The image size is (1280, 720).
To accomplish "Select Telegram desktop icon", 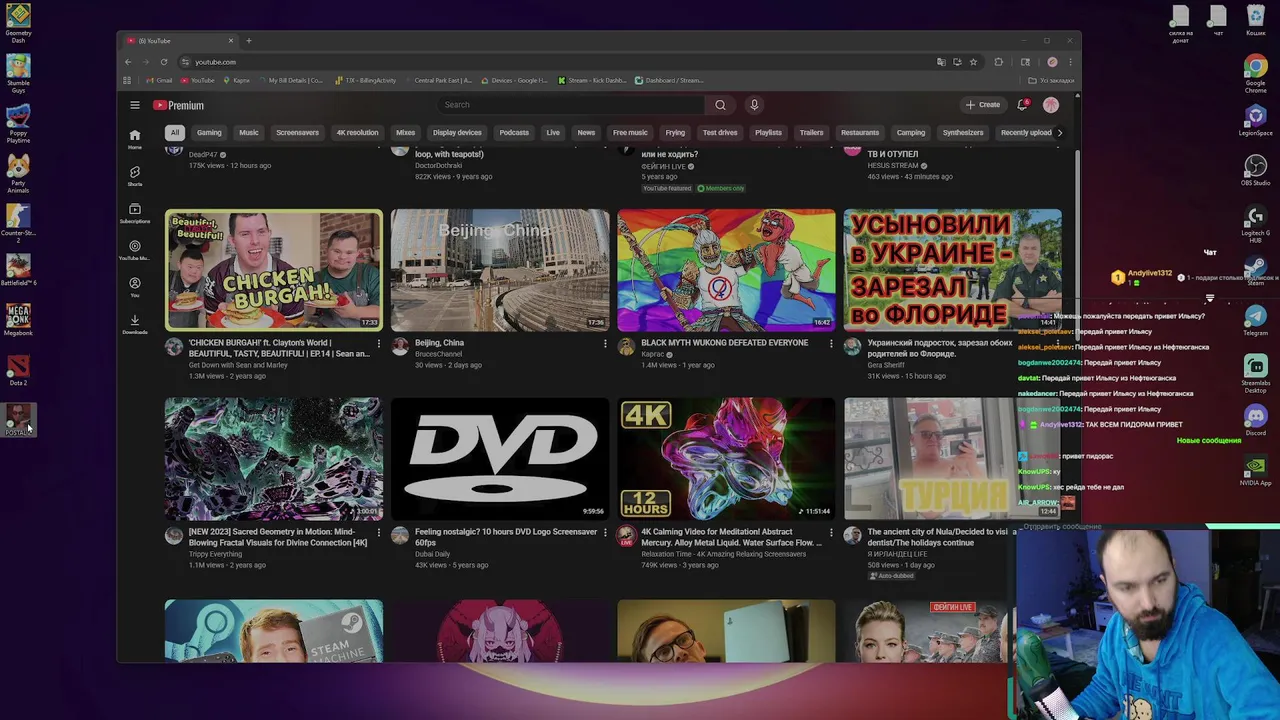I will pos(1255,321).
